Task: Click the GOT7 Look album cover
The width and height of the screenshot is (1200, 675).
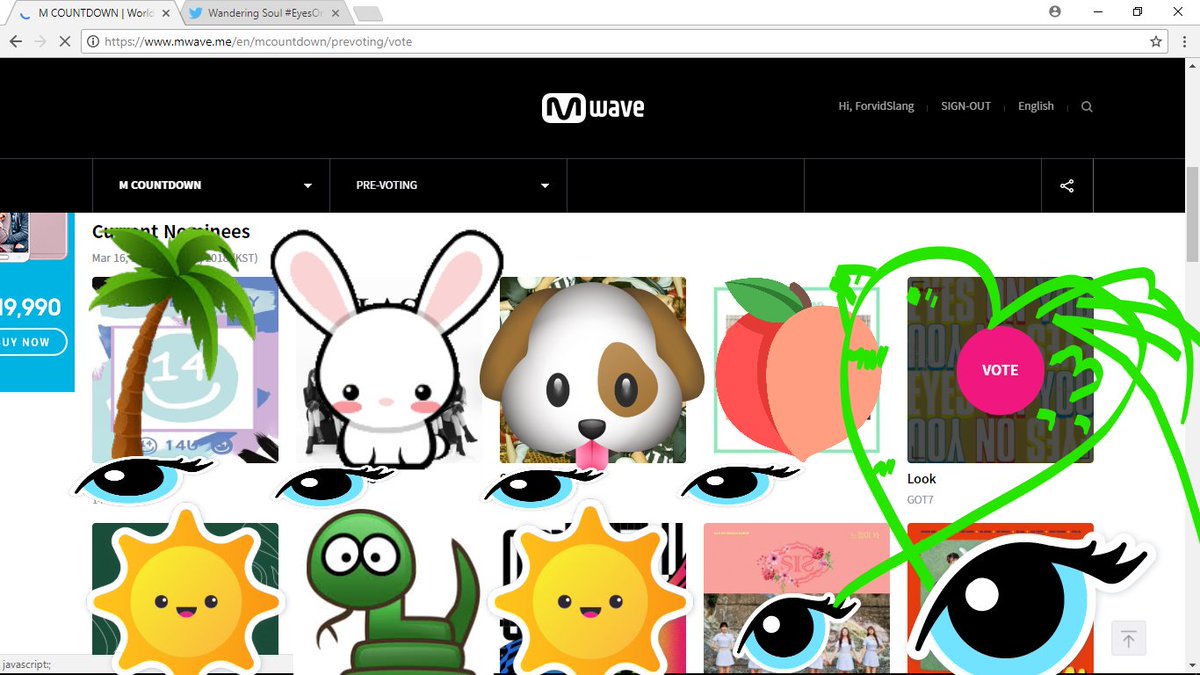Action: [x=1000, y=370]
